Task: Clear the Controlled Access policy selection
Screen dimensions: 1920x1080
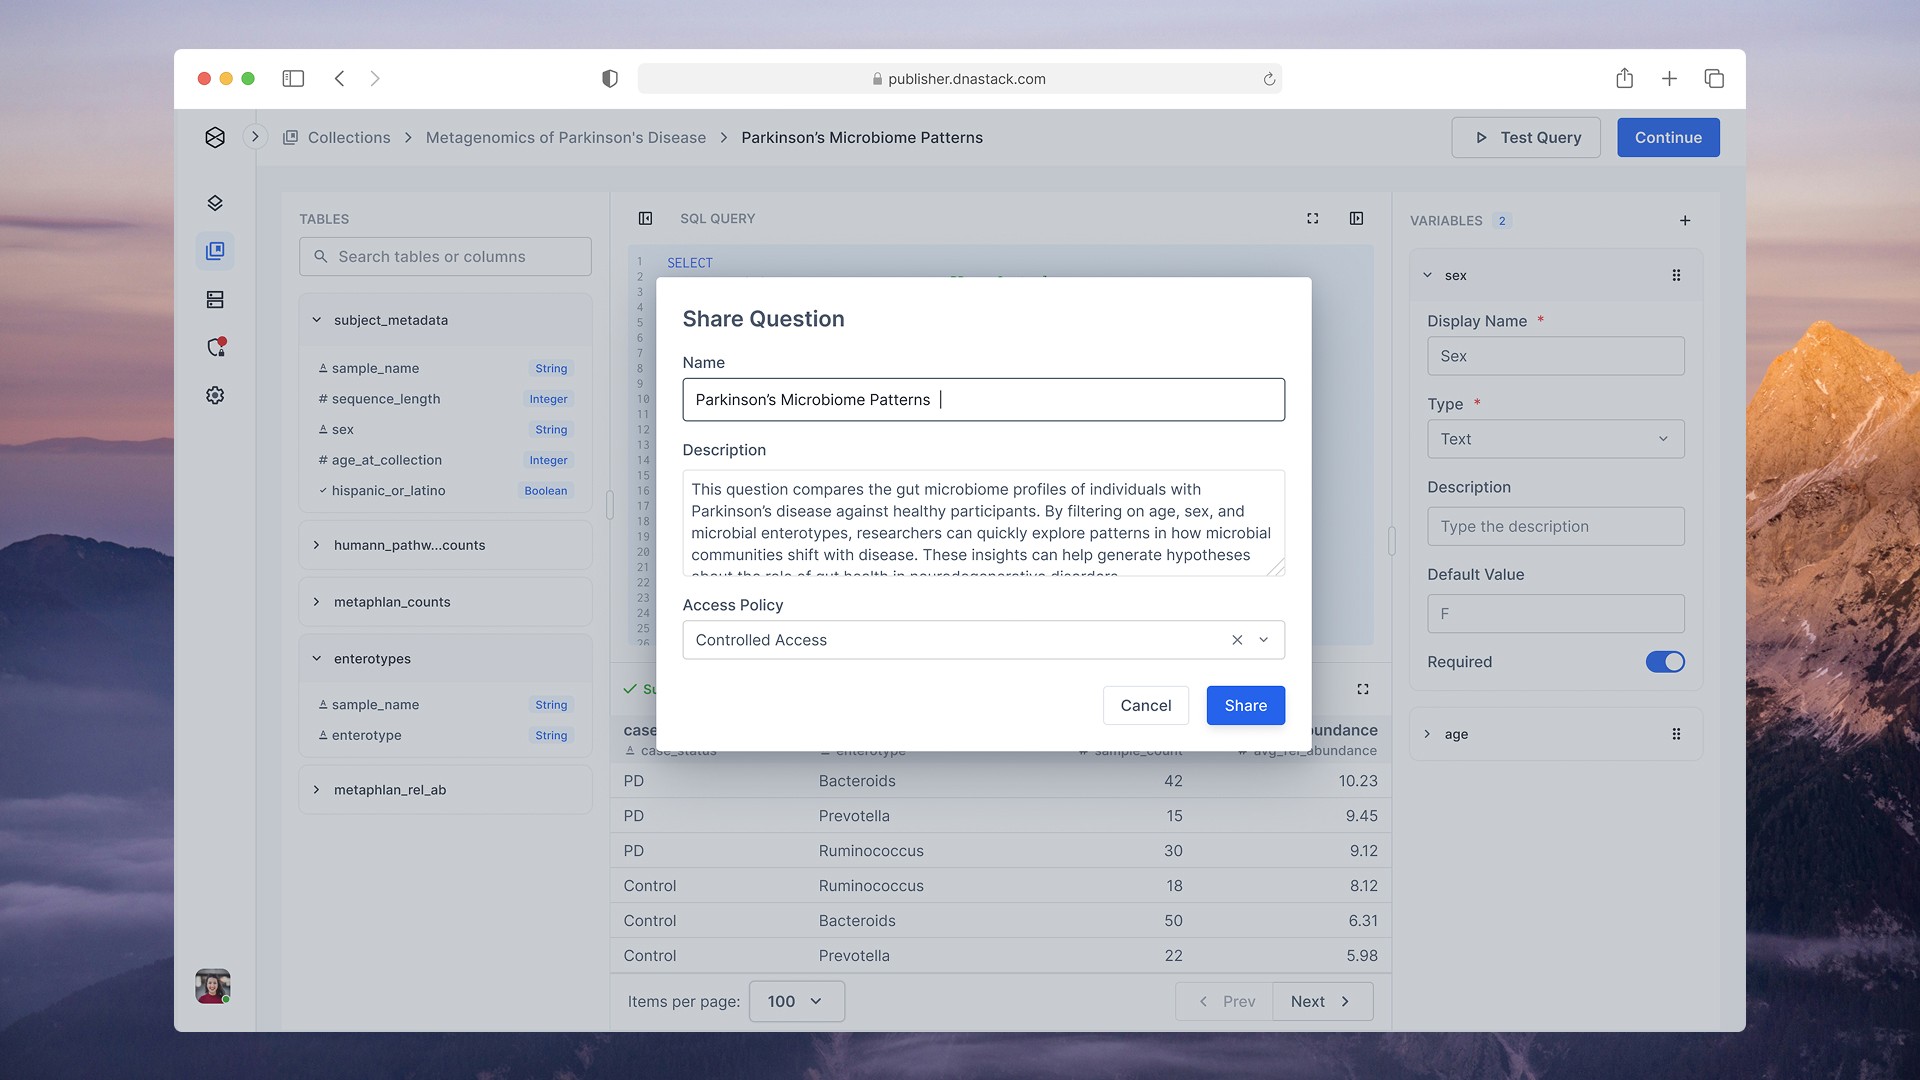Action: coord(1237,640)
